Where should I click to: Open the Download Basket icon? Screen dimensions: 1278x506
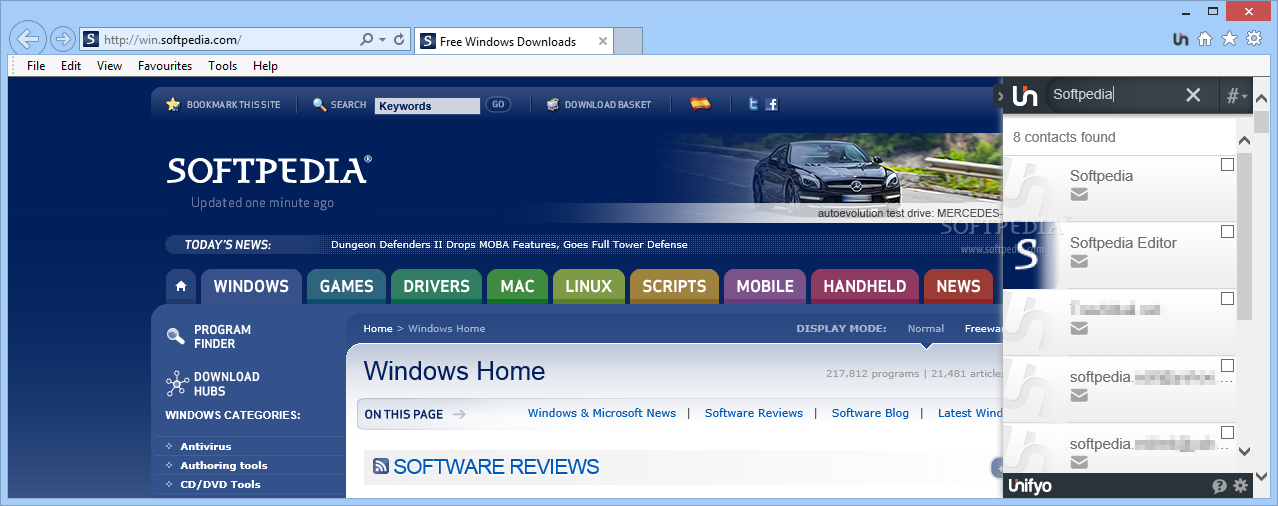click(x=553, y=104)
